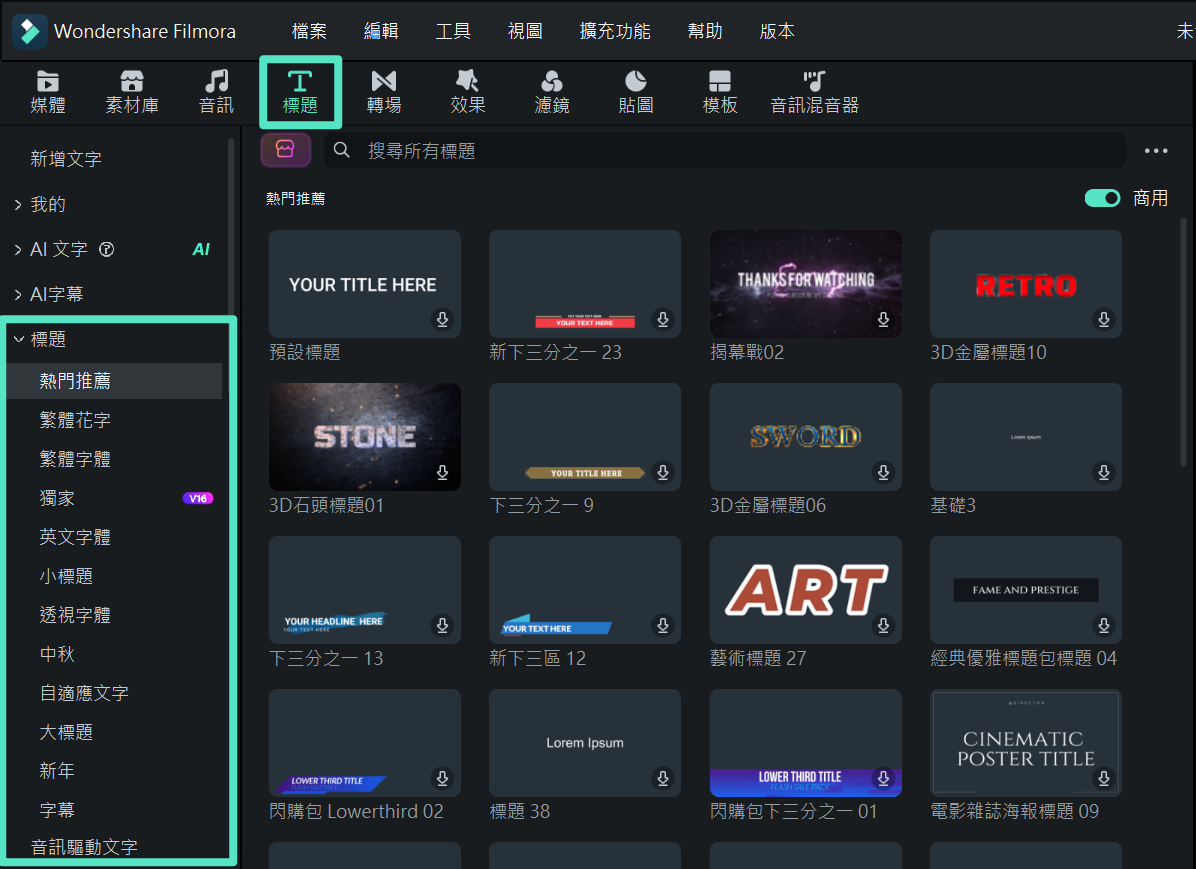The image size is (1196, 869).
Task: Open the 模板 templates panel
Action: click(719, 92)
